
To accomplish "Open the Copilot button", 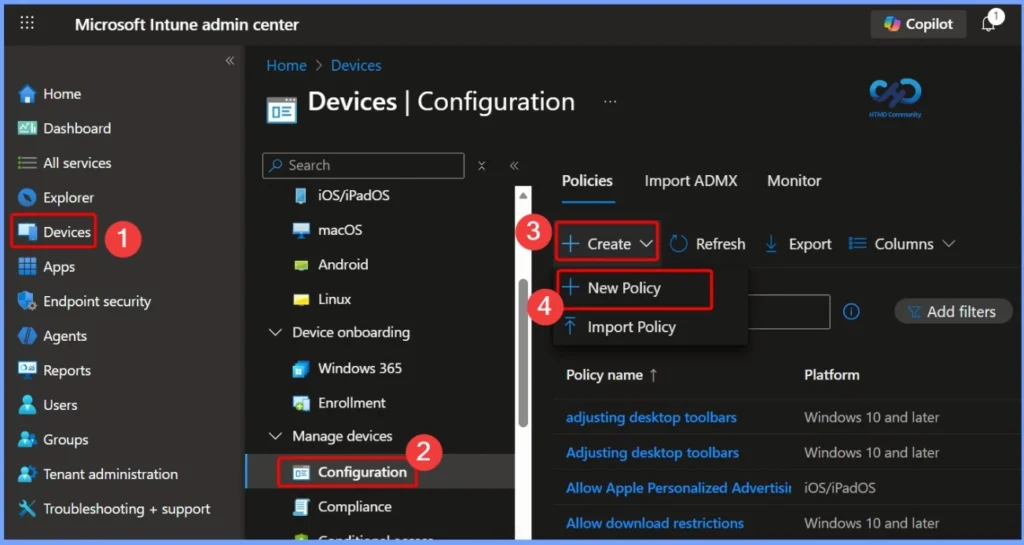I will (918, 24).
